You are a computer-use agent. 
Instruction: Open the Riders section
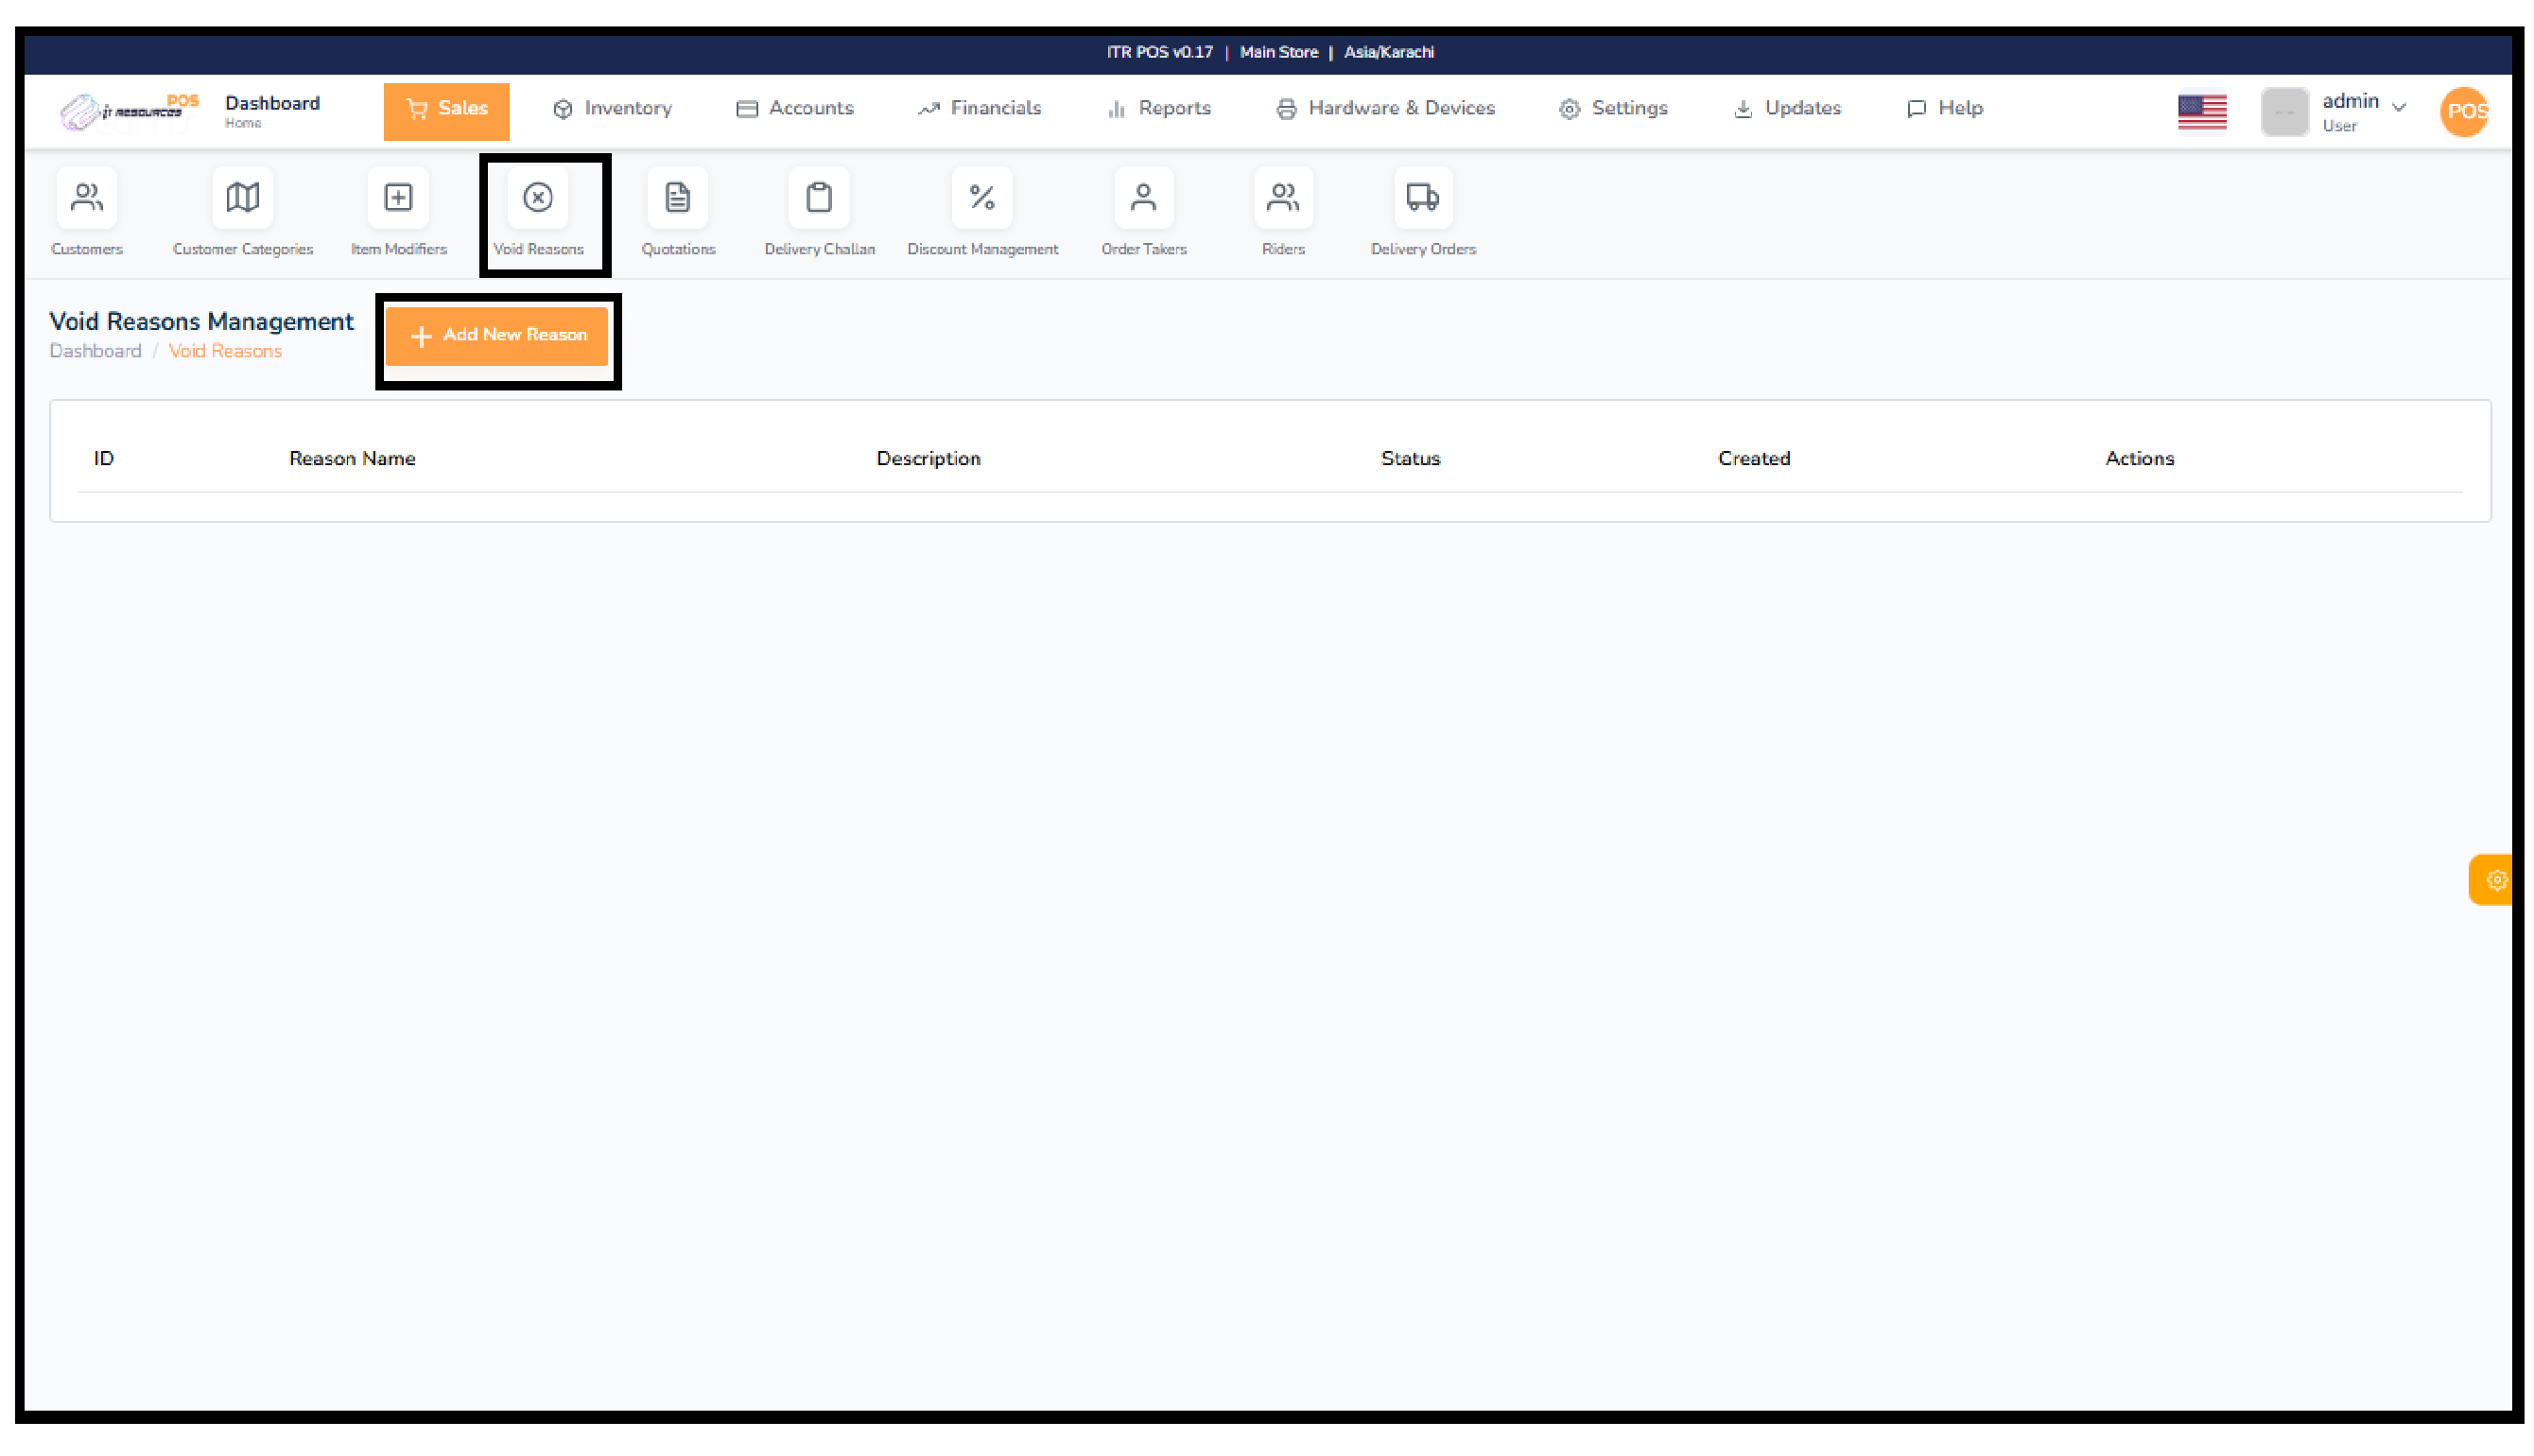(1283, 212)
